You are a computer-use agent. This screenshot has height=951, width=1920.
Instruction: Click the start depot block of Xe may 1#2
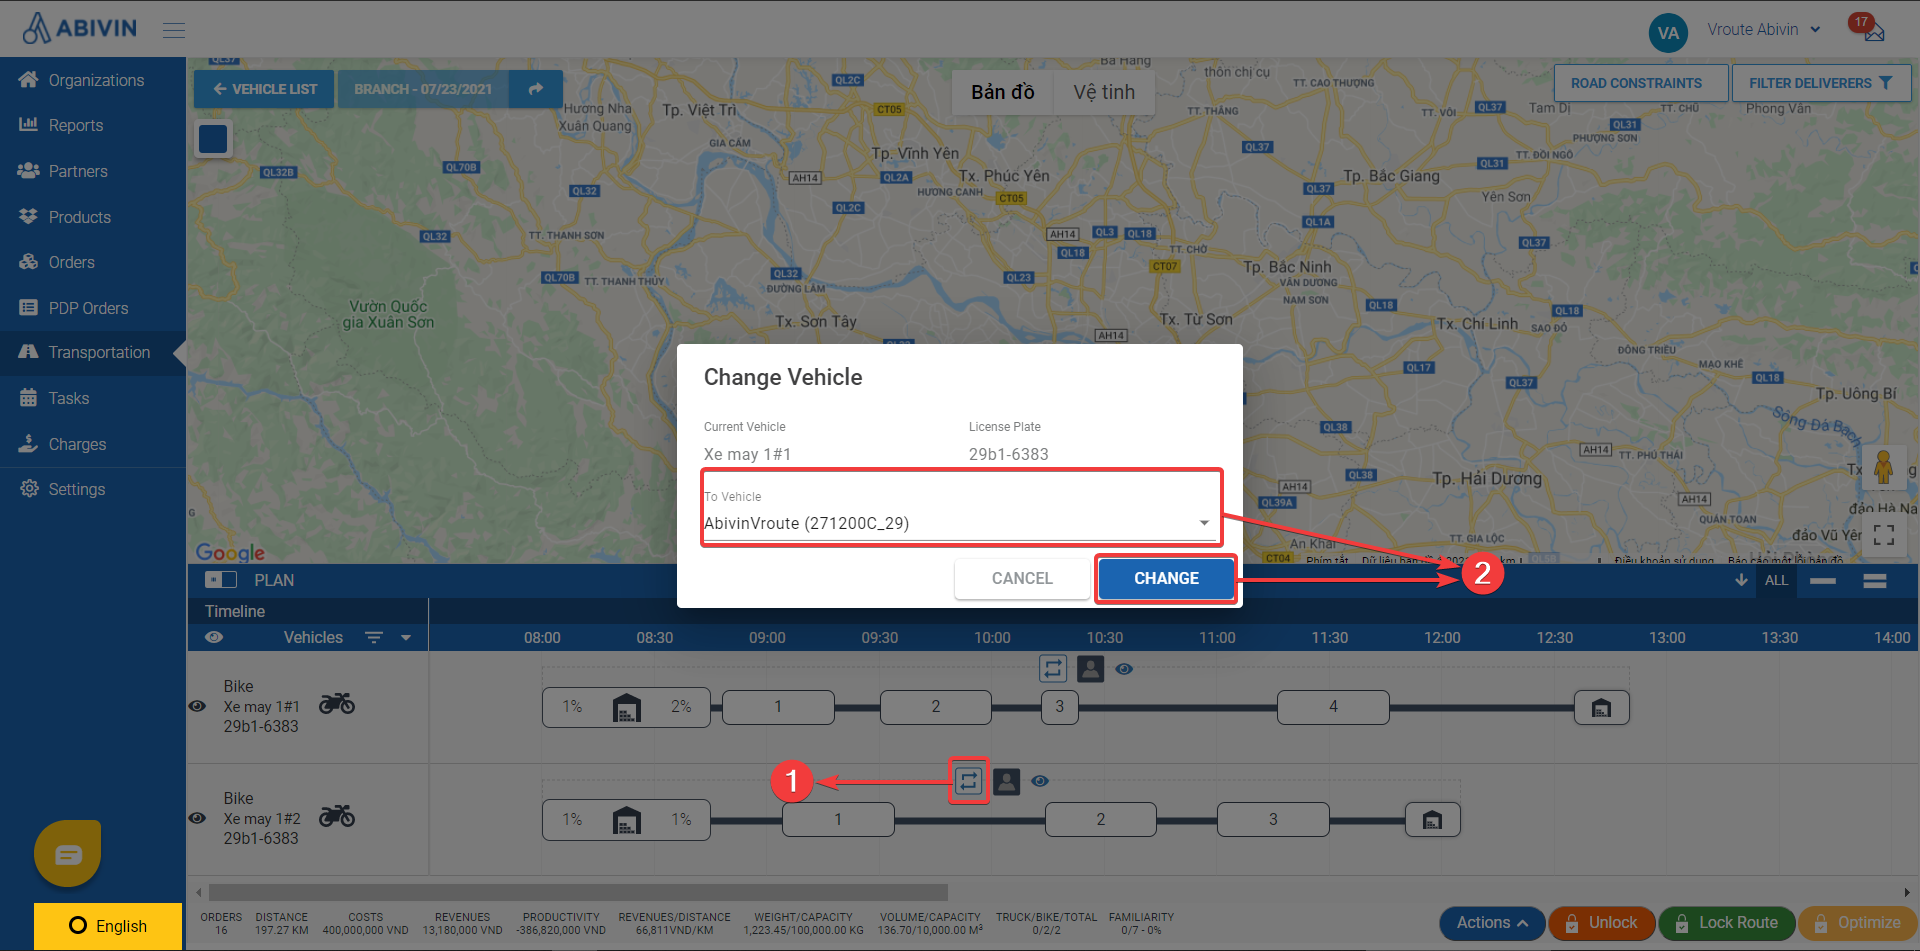click(626, 819)
